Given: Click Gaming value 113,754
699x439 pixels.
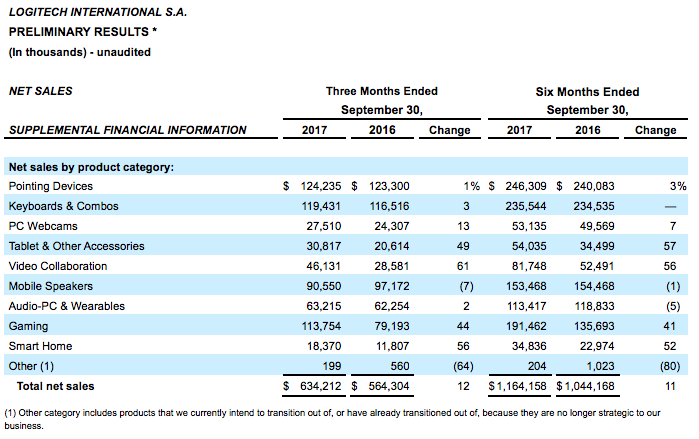Looking at the screenshot, I should 321,326.
